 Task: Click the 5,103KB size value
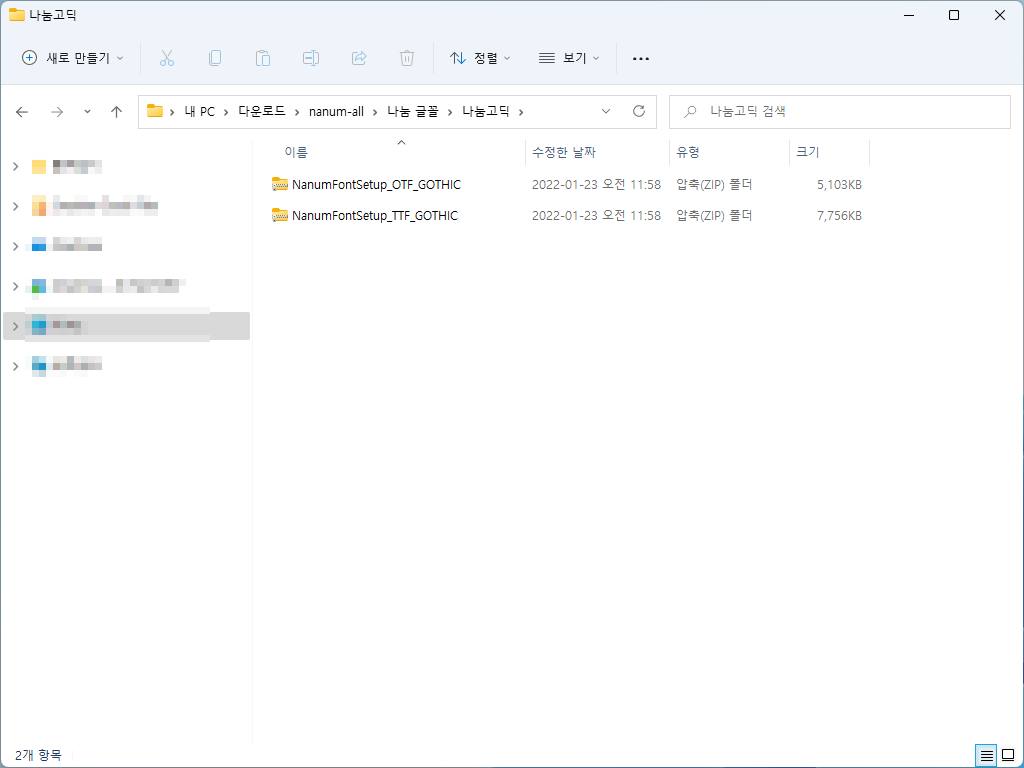point(839,185)
